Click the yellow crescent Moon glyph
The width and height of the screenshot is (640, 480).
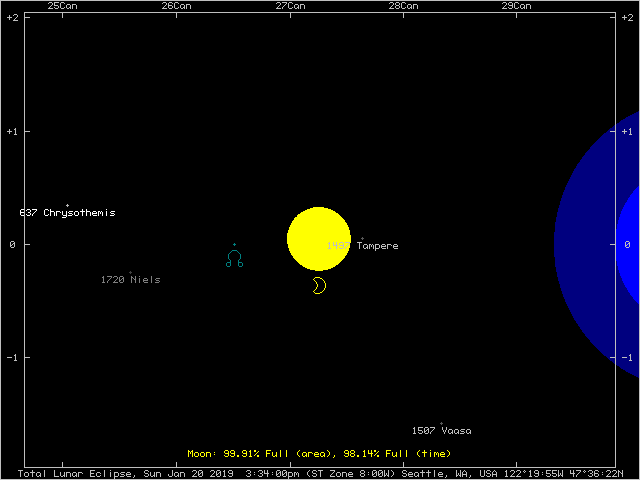point(318,286)
